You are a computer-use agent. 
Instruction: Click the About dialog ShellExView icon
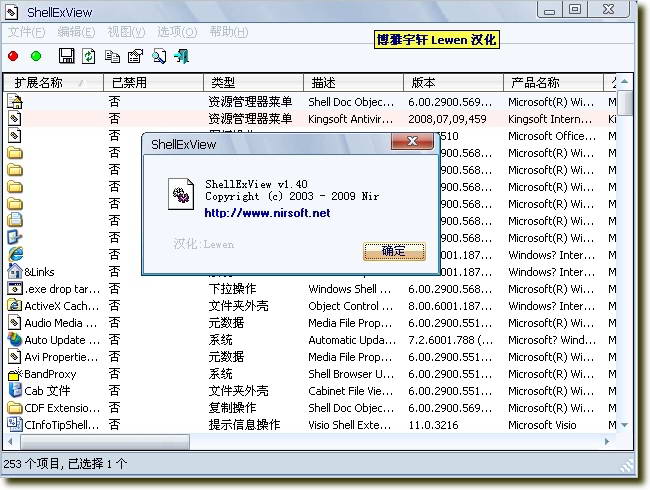pyautogui.click(x=181, y=194)
